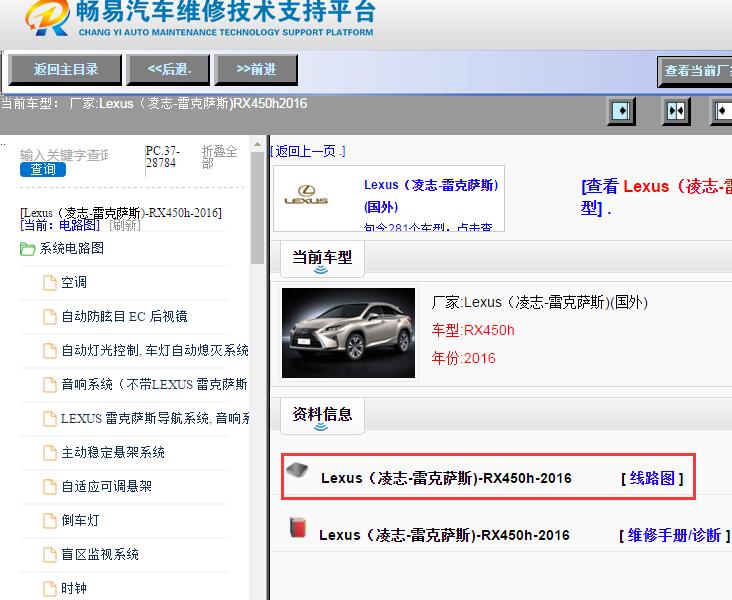Screen dimensions: 732x600
Task: Click the 刷新 refresh link
Action: pyautogui.click(x=125, y=226)
